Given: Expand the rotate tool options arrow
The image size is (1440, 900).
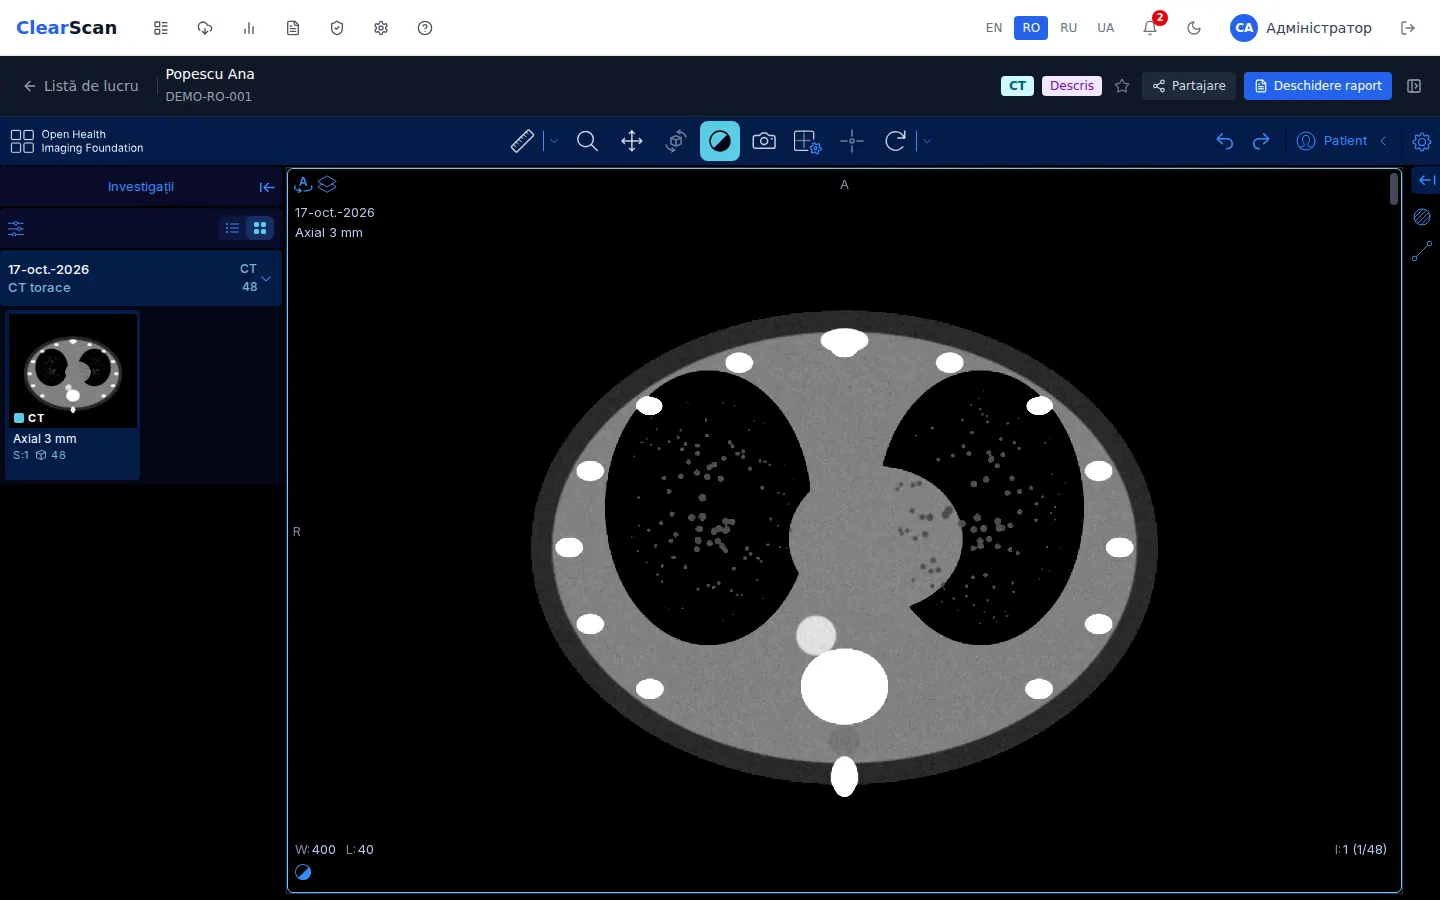Looking at the screenshot, I should [x=927, y=141].
